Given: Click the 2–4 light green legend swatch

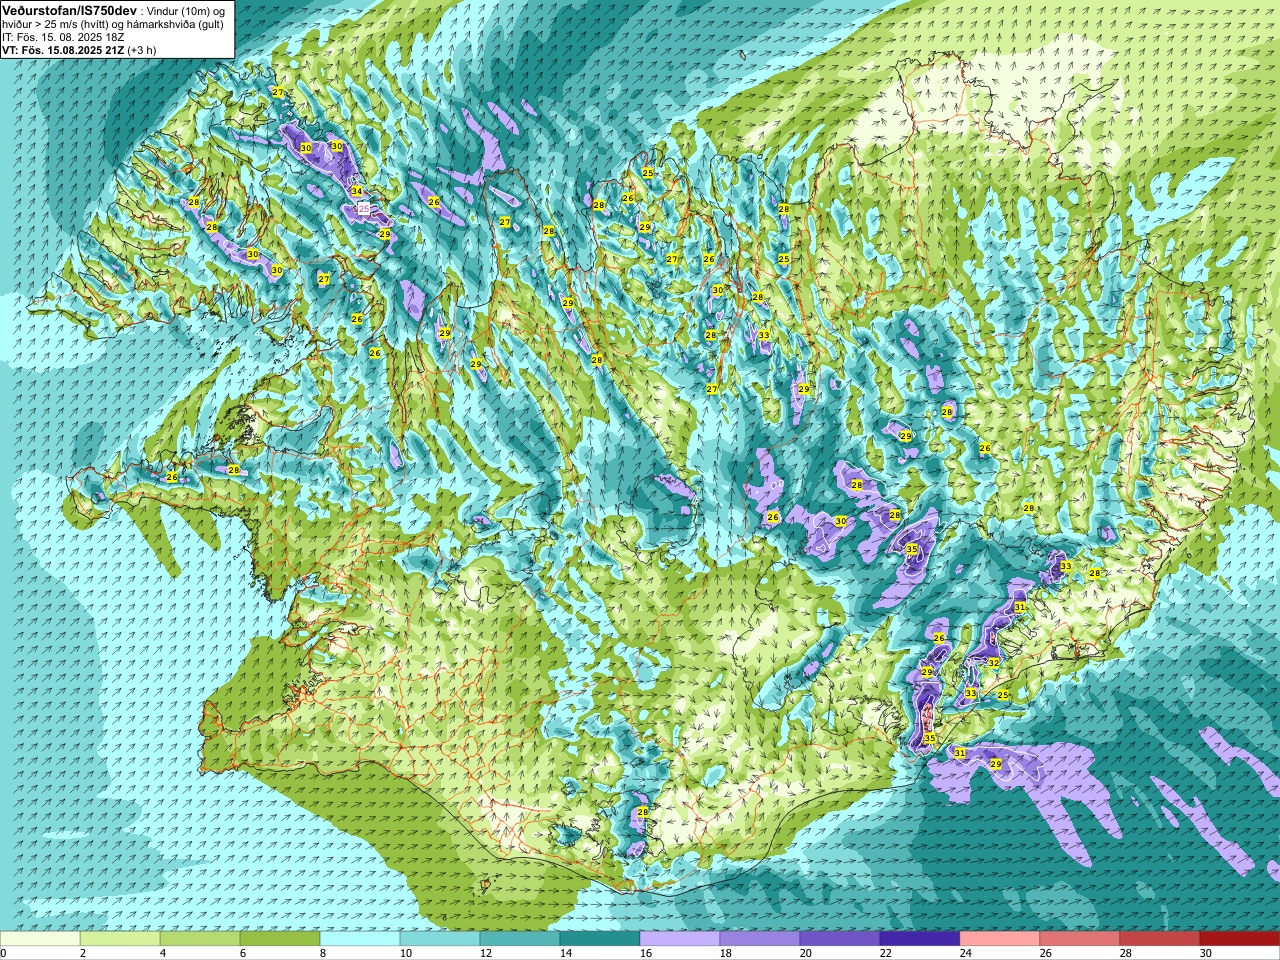Looking at the screenshot, I should click(x=120, y=939).
